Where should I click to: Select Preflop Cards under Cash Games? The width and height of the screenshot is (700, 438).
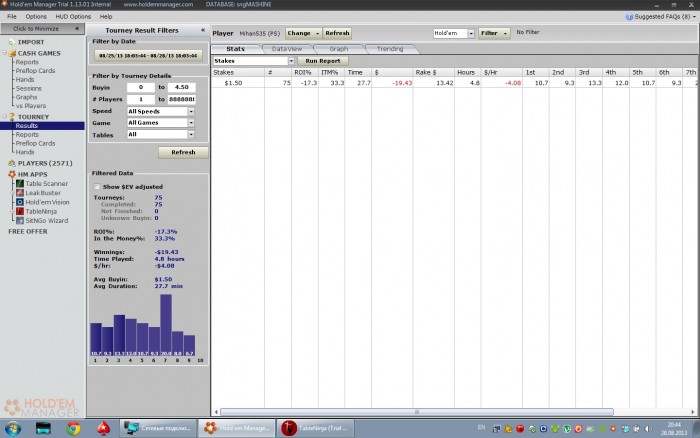coord(35,69)
